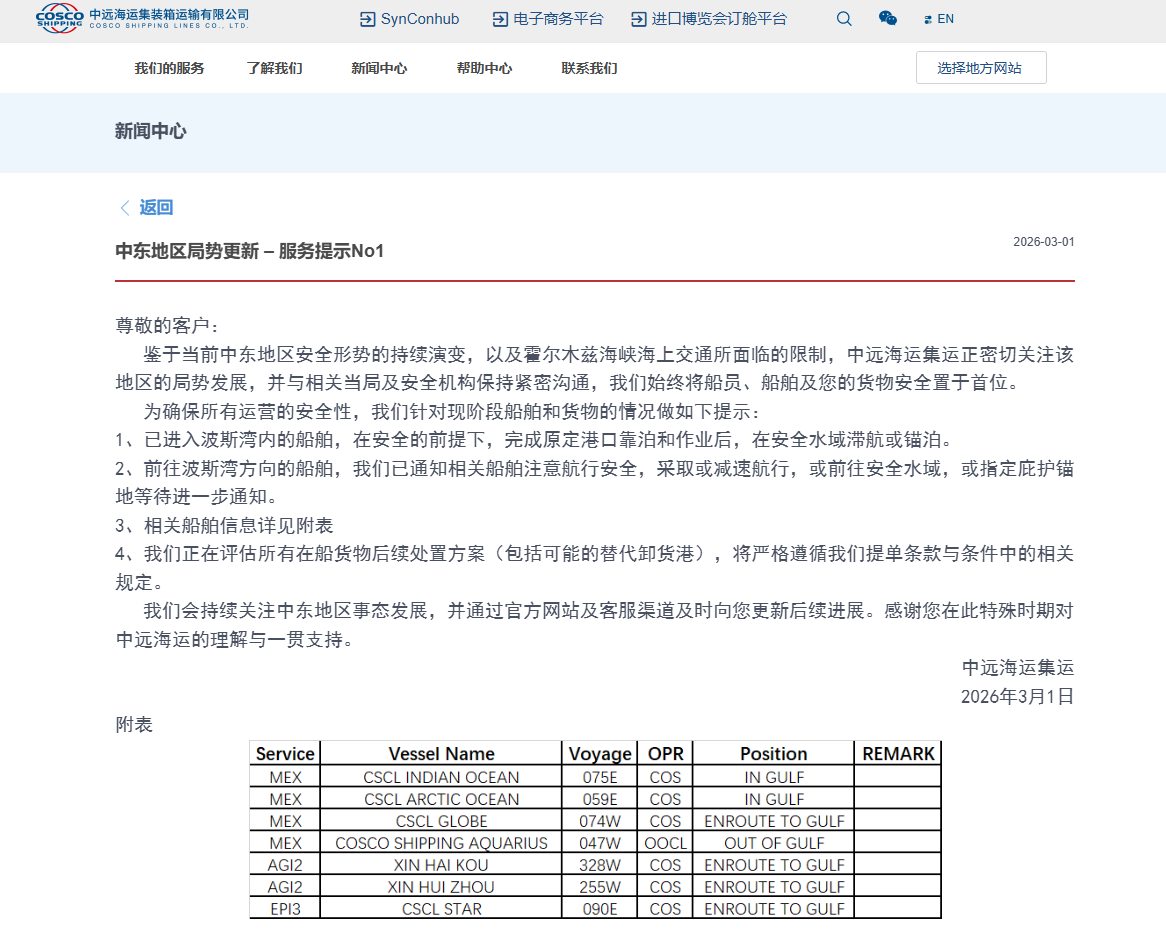
Task: Click CSCL ARCTIC OCEAN cell
Action: (x=441, y=799)
